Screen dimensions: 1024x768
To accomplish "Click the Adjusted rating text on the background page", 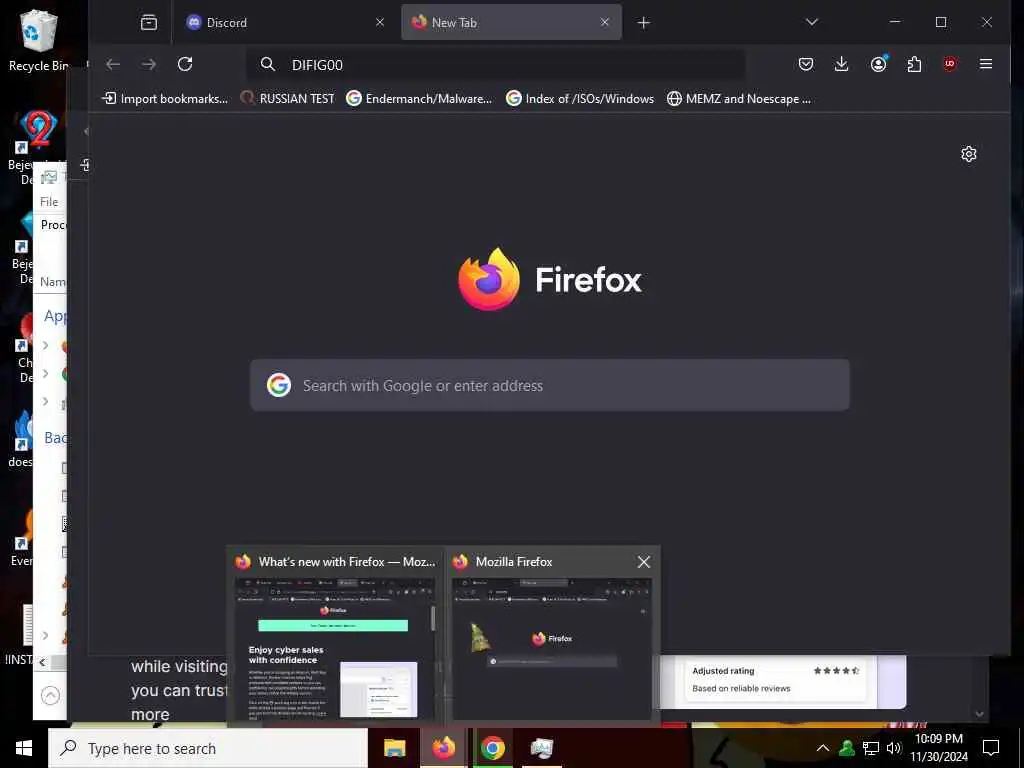I will [x=723, y=671].
